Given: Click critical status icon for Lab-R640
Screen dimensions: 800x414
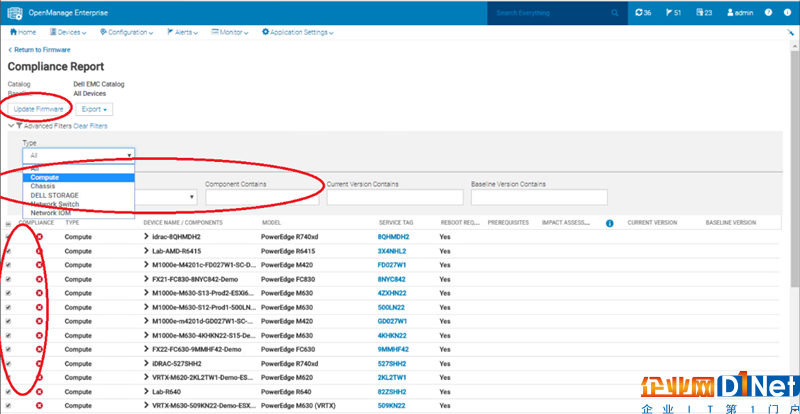Looking at the screenshot, I should tap(39, 392).
